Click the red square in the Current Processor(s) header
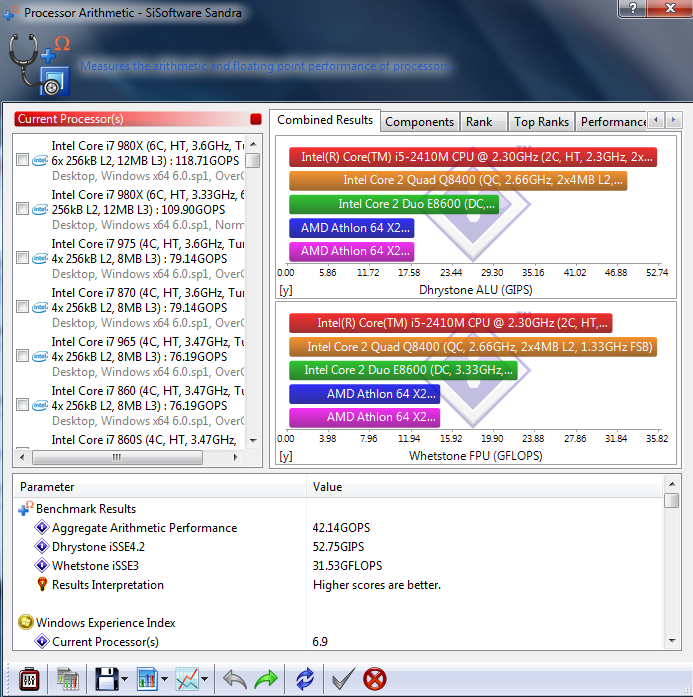Image resolution: width=693 pixels, height=697 pixels. [256, 119]
